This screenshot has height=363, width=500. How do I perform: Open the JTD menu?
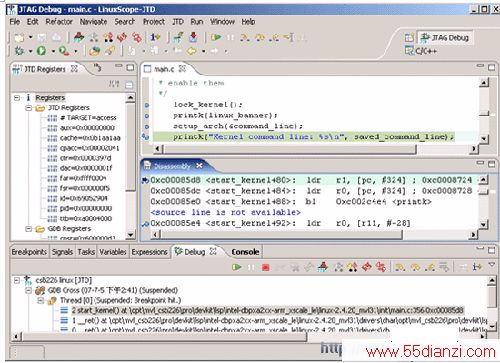pos(178,22)
